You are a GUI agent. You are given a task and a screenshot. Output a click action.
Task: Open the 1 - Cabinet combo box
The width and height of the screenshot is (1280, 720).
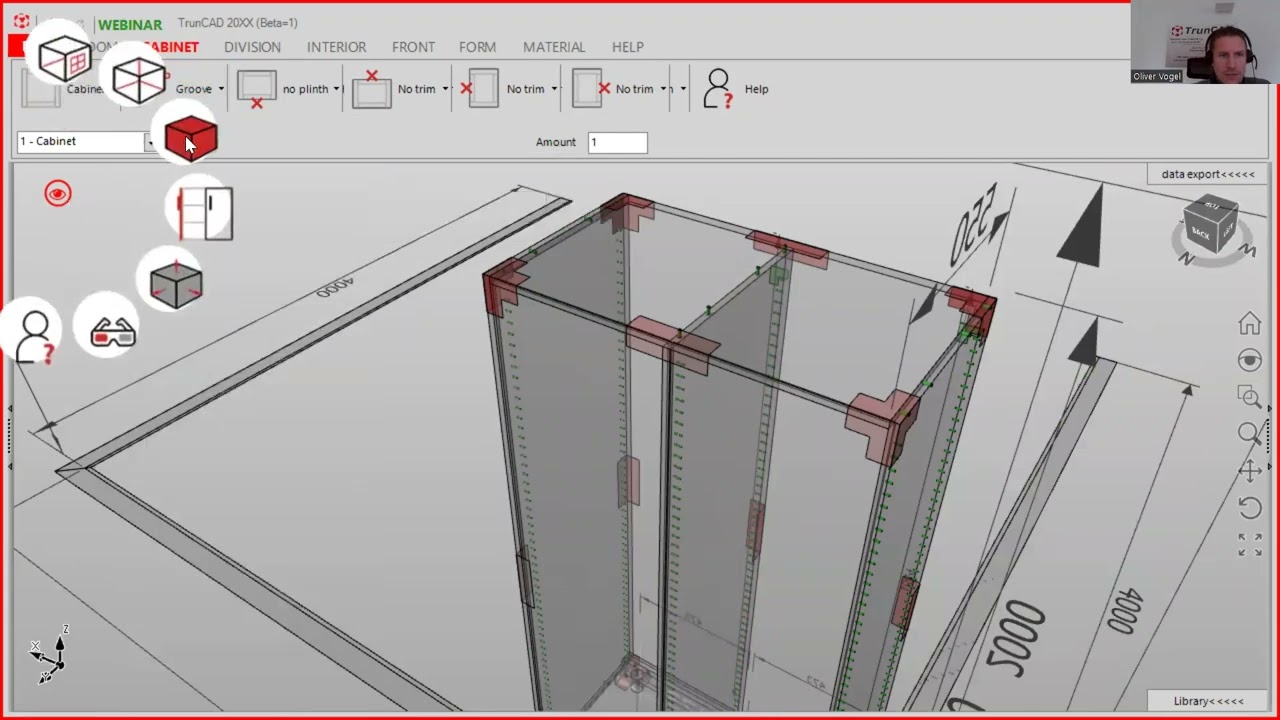point(87,142)
